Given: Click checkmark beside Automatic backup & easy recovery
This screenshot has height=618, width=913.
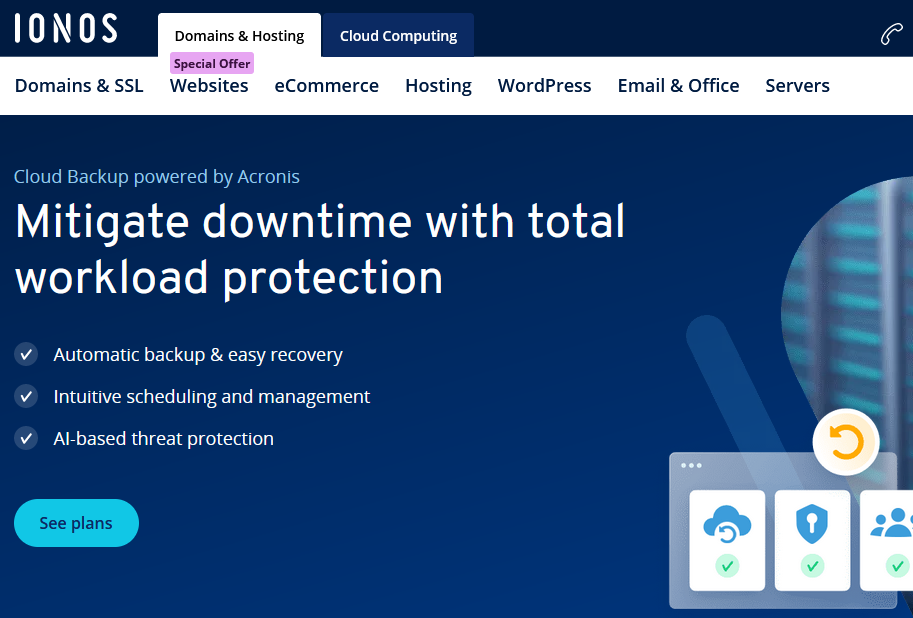Looking at the screenshot, I should coord(26,354).
